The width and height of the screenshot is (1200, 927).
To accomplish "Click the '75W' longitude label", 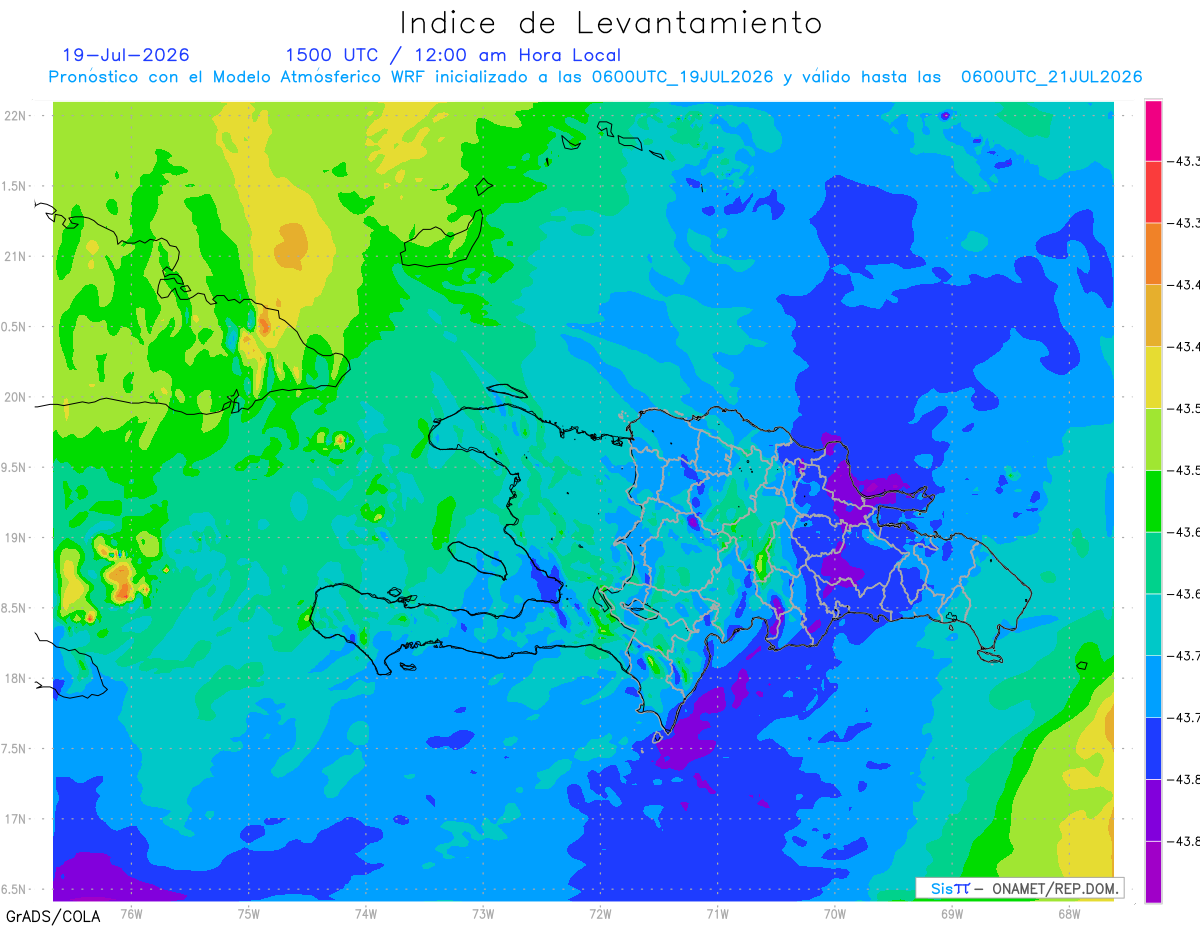I will coord(248,913).
